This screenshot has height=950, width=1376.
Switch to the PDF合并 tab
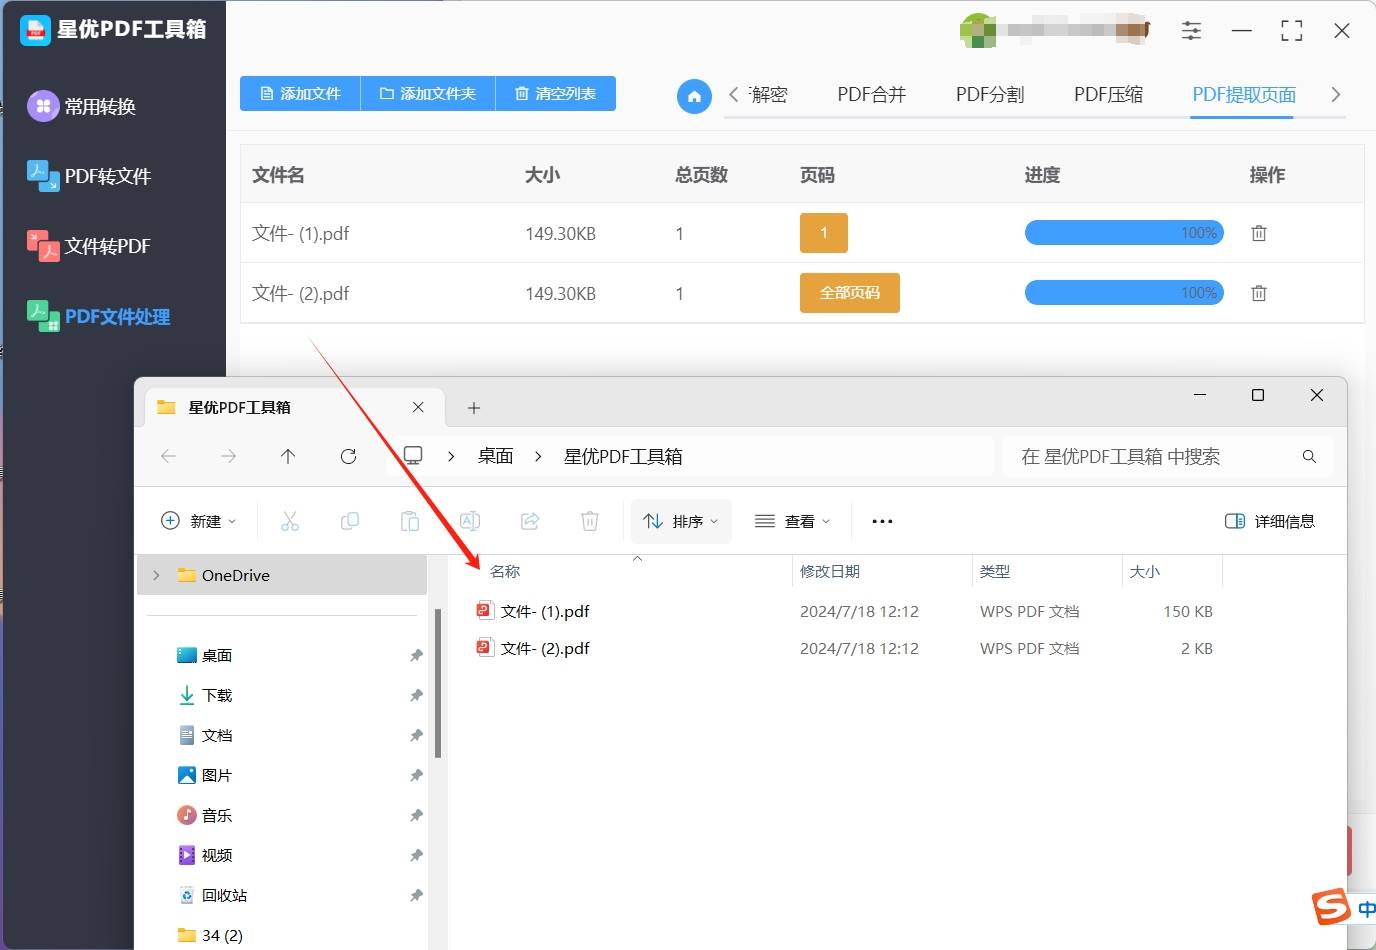point(871,94)
